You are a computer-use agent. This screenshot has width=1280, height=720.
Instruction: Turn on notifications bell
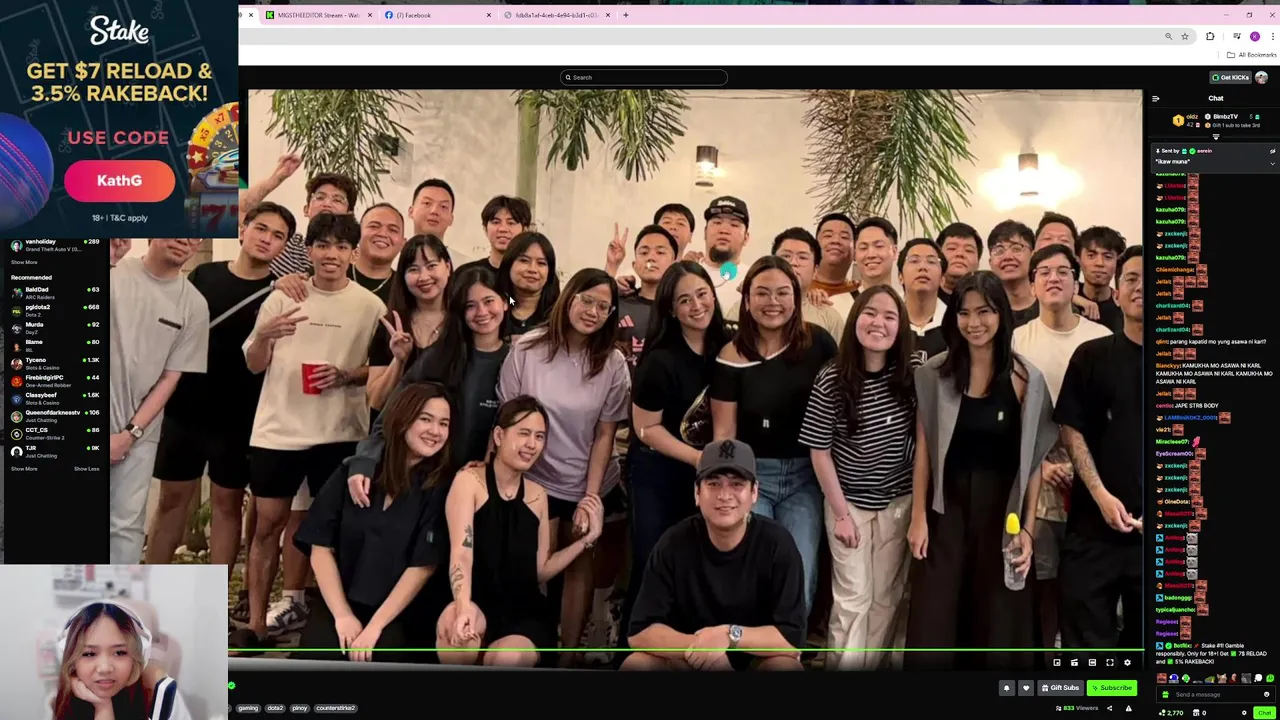(x=1007, y=688)
